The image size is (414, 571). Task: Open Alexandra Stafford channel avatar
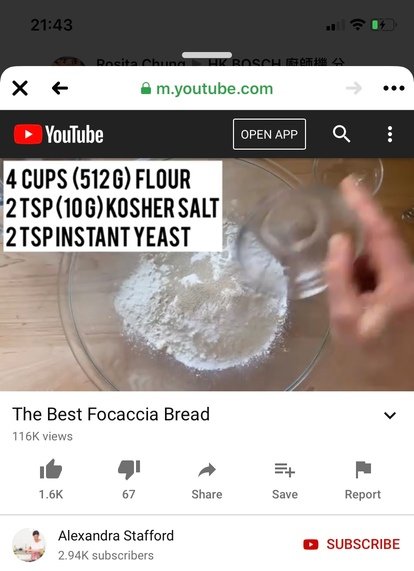point(29,545)
